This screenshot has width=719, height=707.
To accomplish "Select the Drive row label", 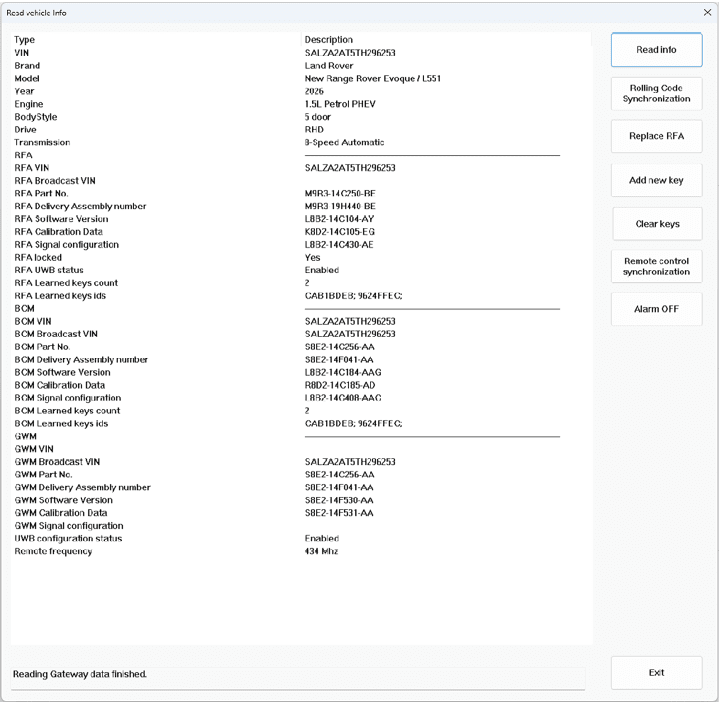I will coord(25,130).
